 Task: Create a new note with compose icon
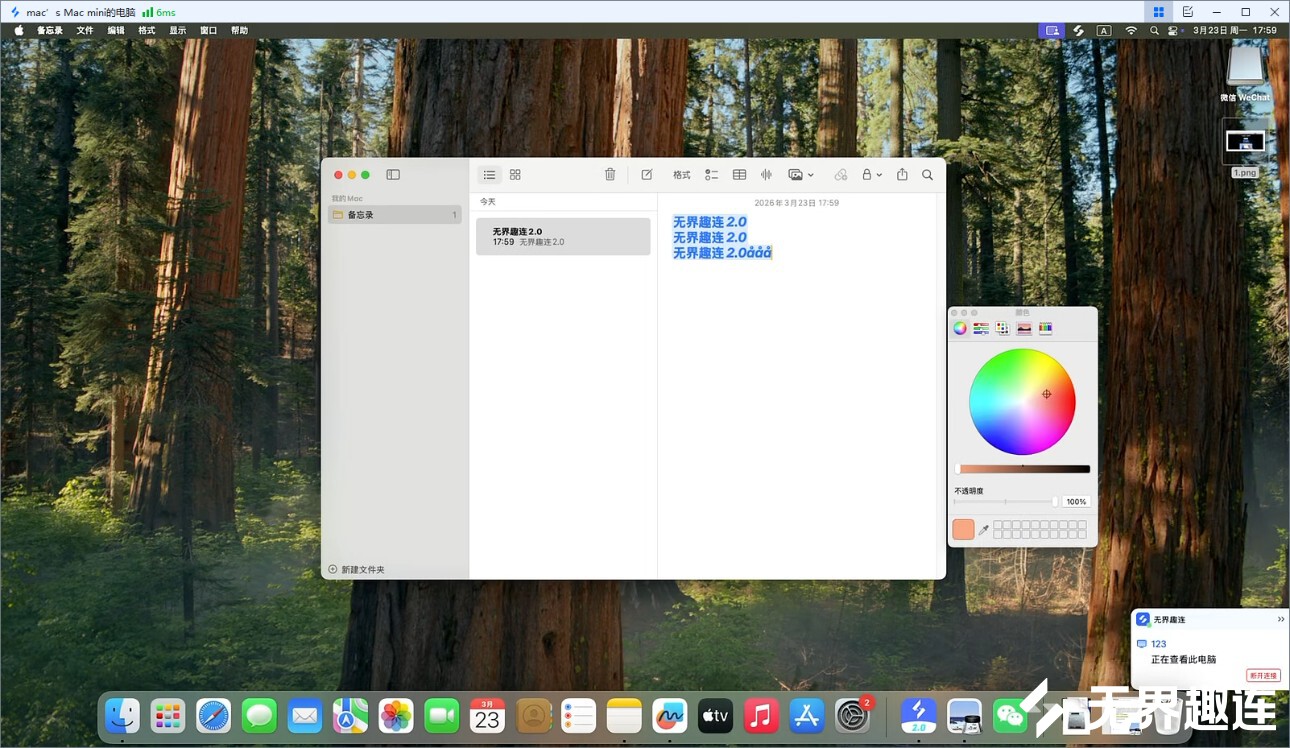(647, 175)
